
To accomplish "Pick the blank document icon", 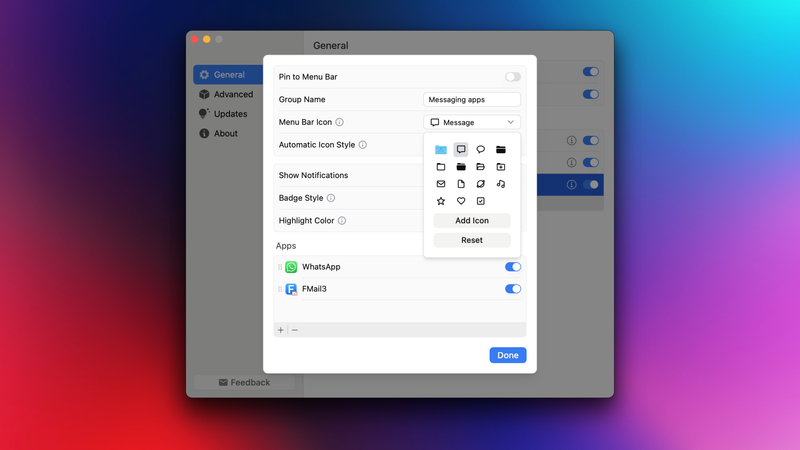I will tap(461, 184).
